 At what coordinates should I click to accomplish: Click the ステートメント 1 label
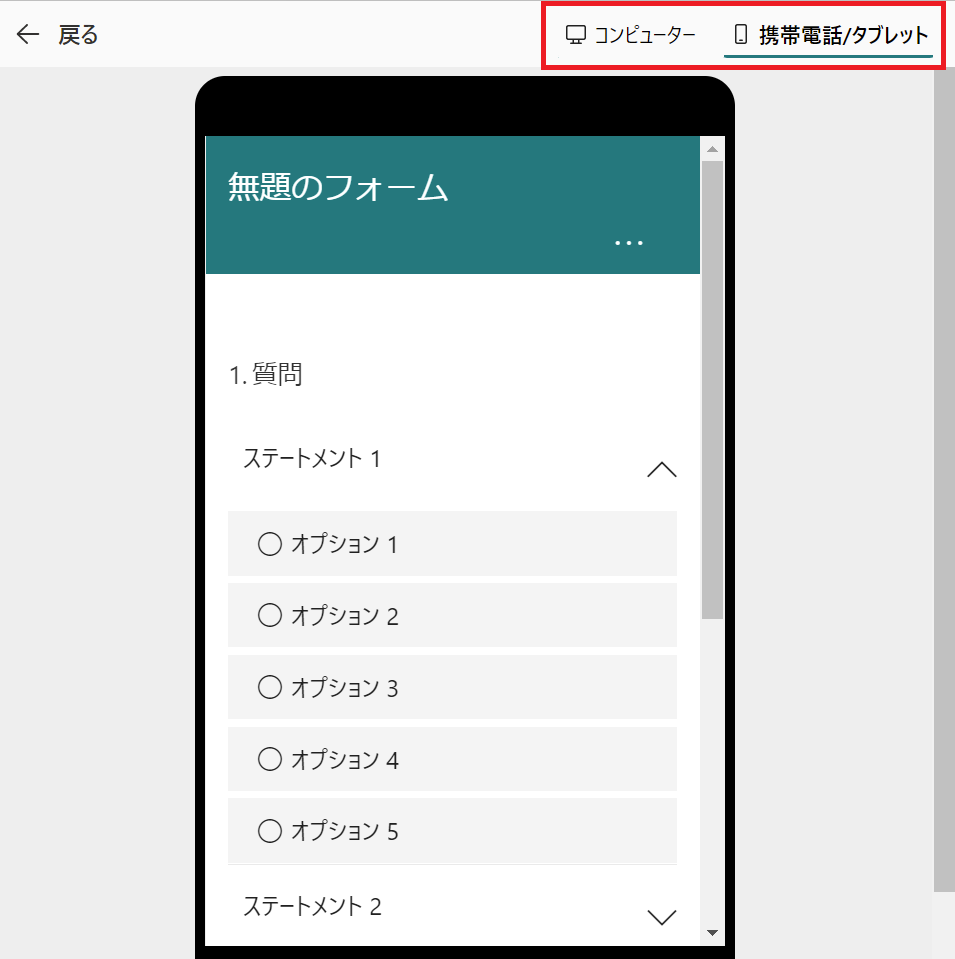(312, 459)
